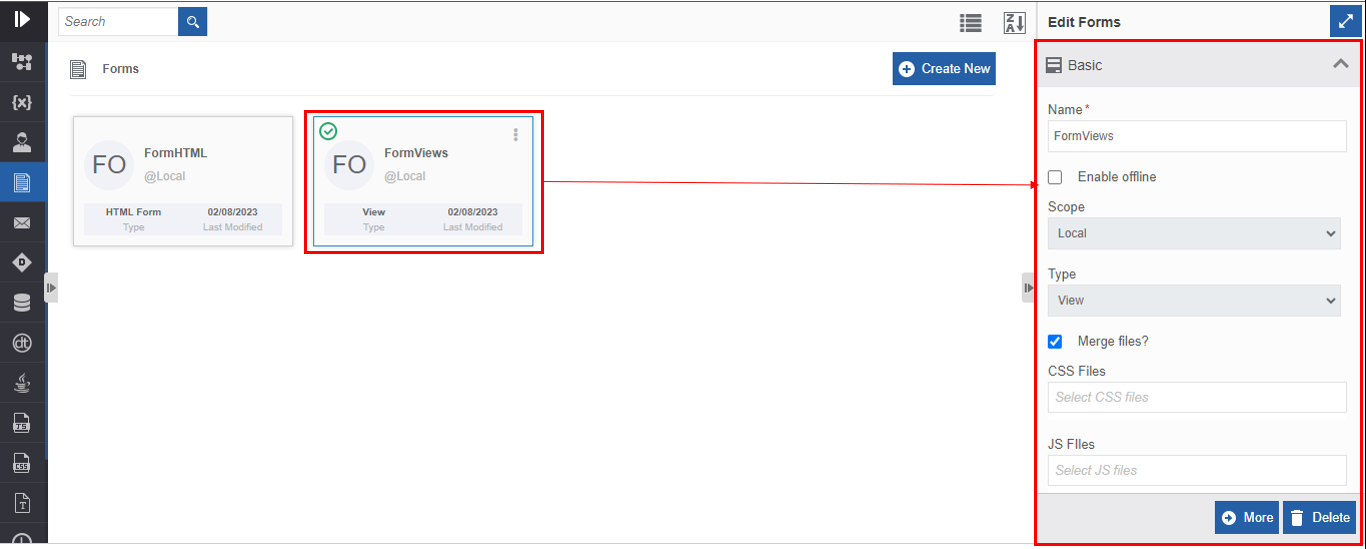Open the CSS file sidebar icon
The height and width of the screenshot is (549, 1366).
click(x=22, y=463)
